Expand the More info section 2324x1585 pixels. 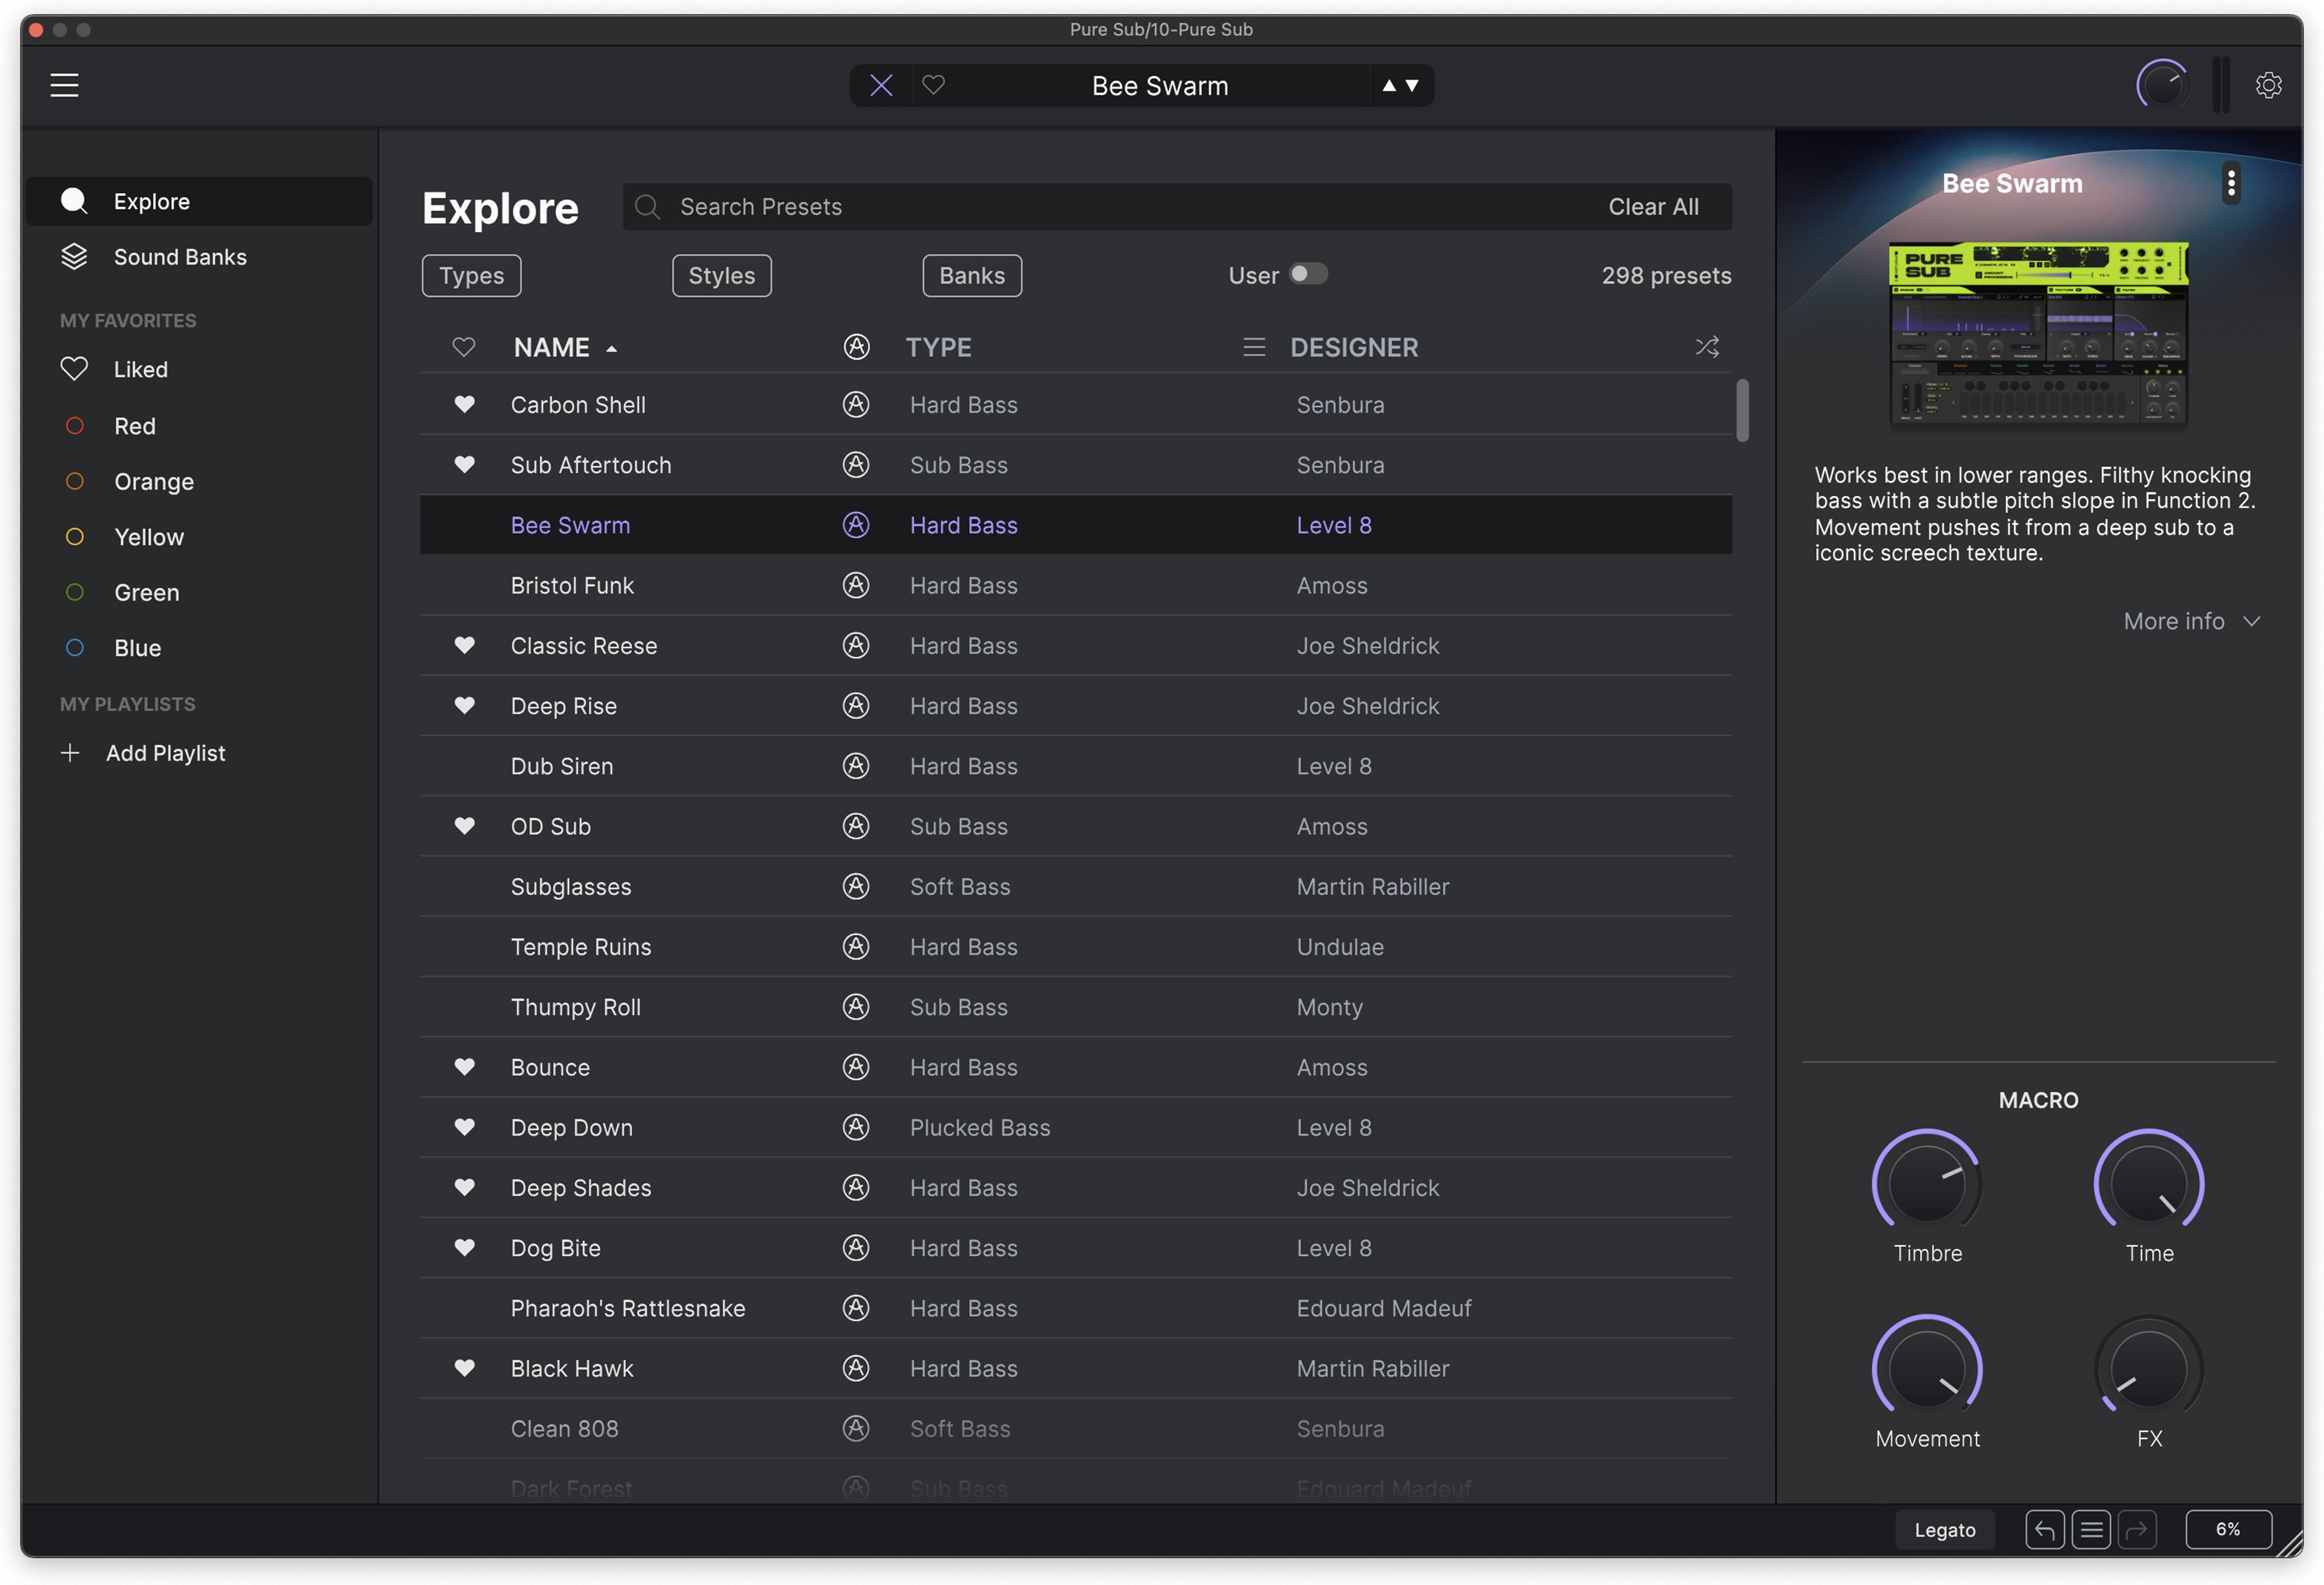pyautogui.click(x=2191, y=621)
